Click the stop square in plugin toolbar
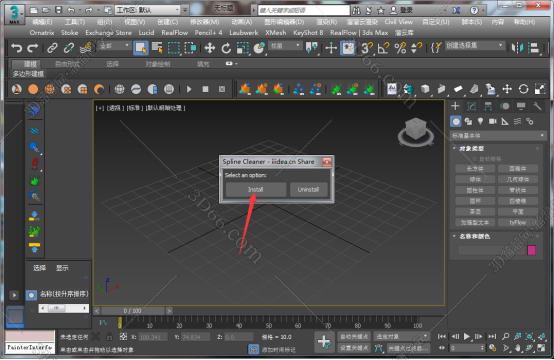 tap(205, 89)
